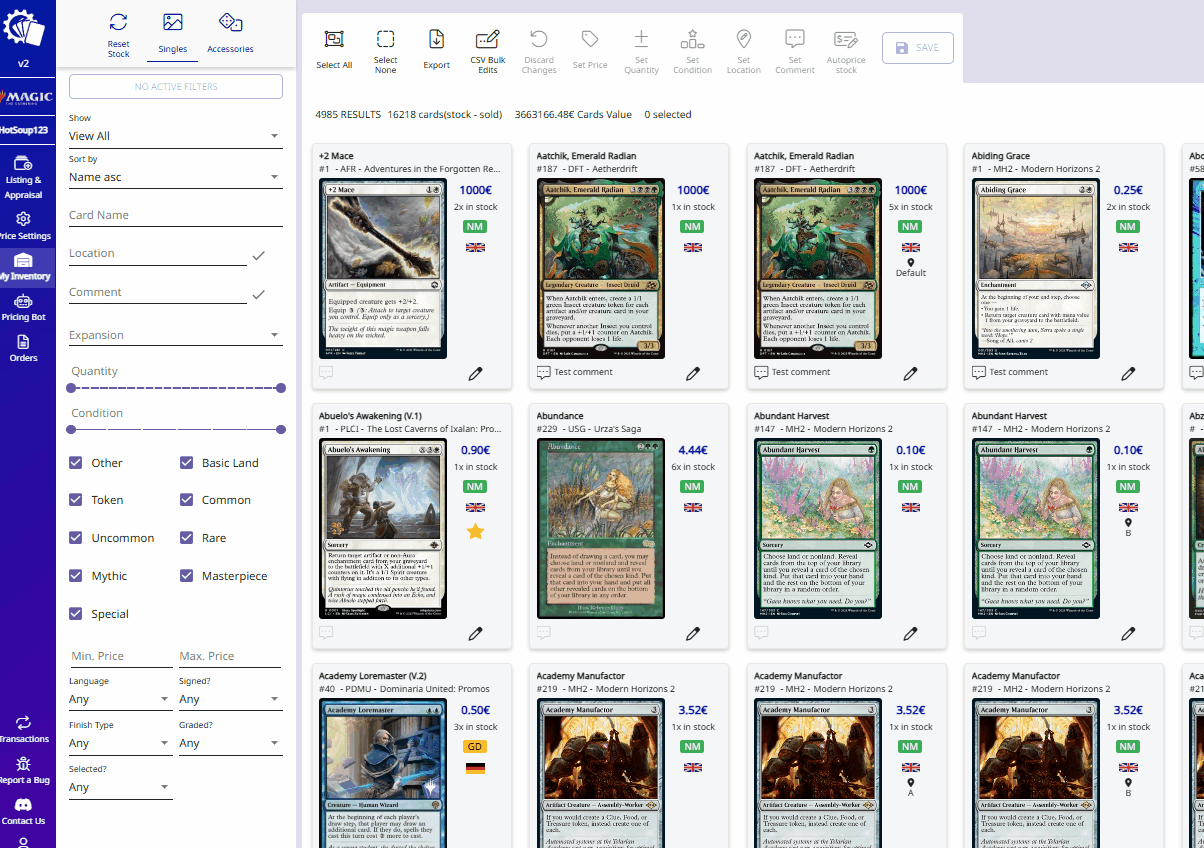Click the Min. Price input field

pyautogui.click(x=120, y=656)
